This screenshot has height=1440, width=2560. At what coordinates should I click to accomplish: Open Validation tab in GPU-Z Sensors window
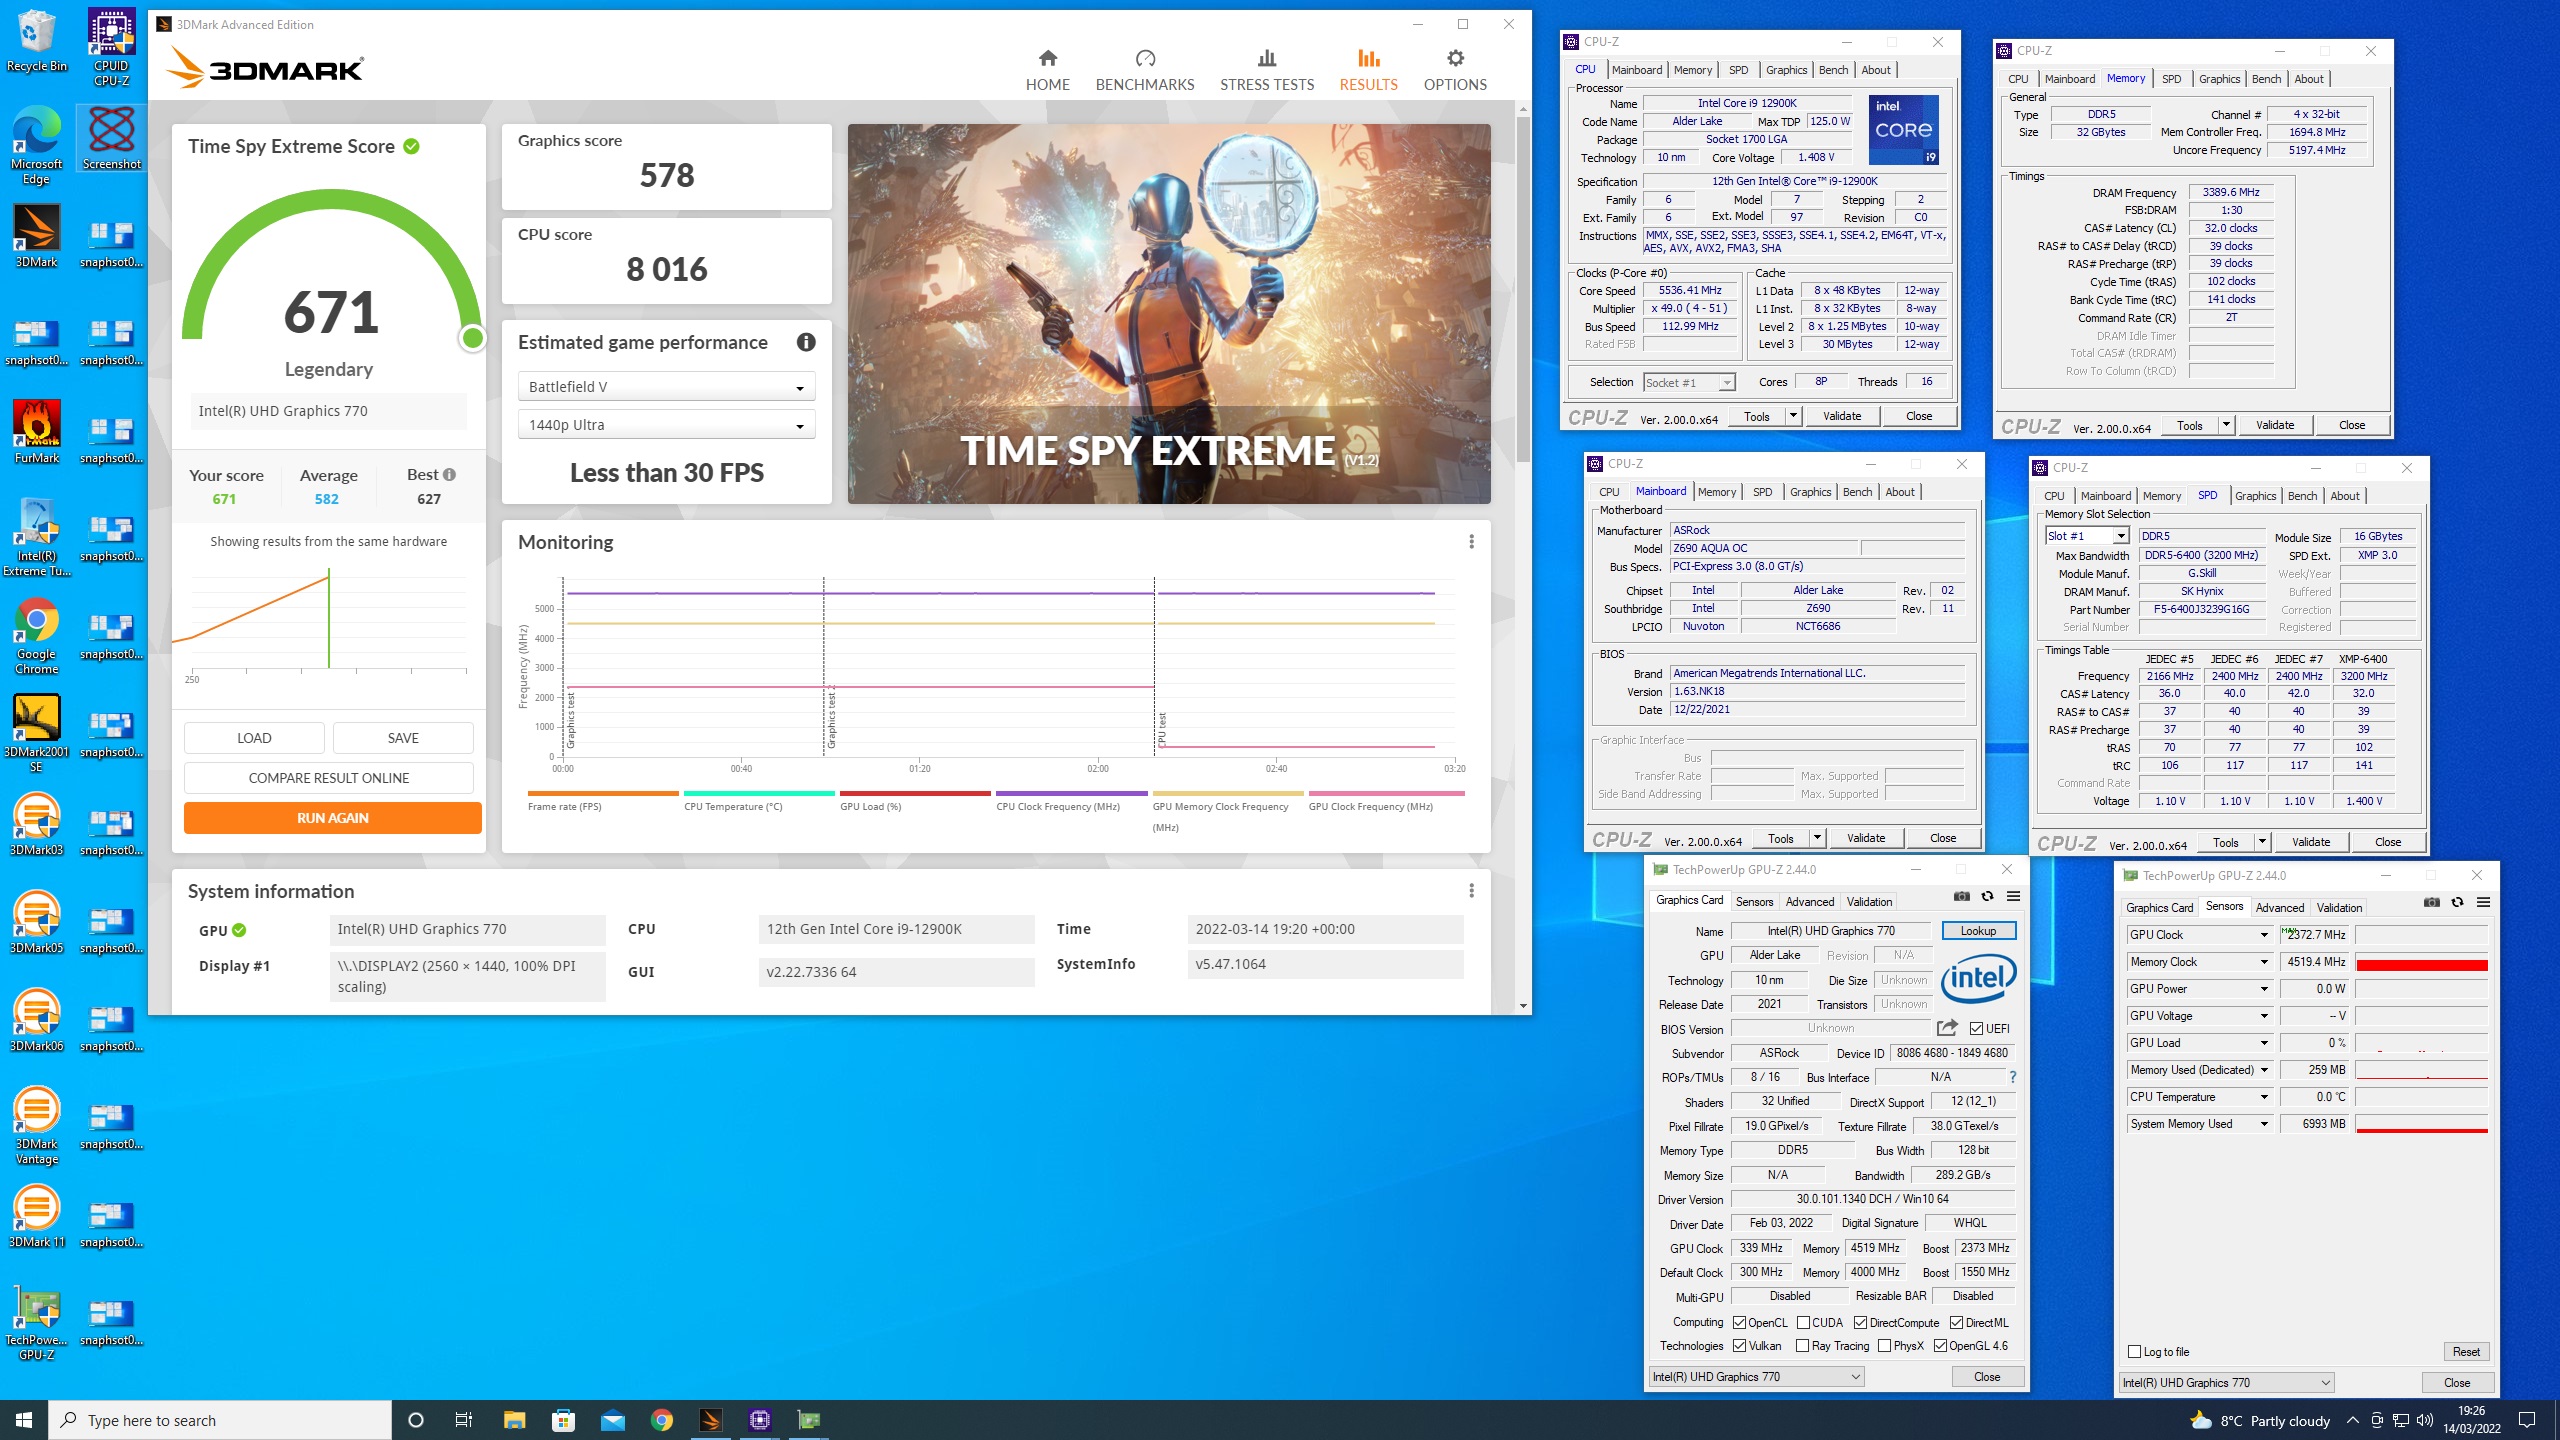2339,908
